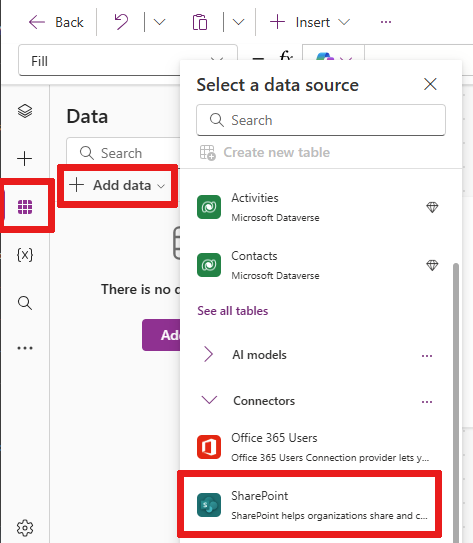
Task: Close the Select a data source panel
Action: pos(430,84)
